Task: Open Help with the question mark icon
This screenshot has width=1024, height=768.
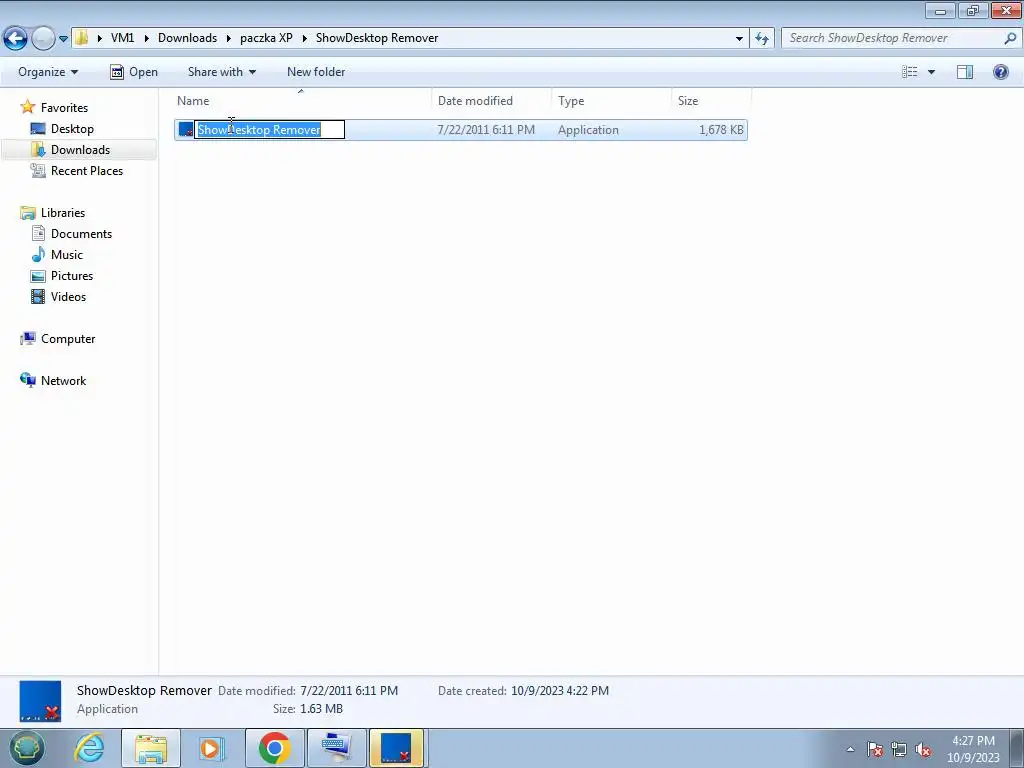Action: [1000, 72]
